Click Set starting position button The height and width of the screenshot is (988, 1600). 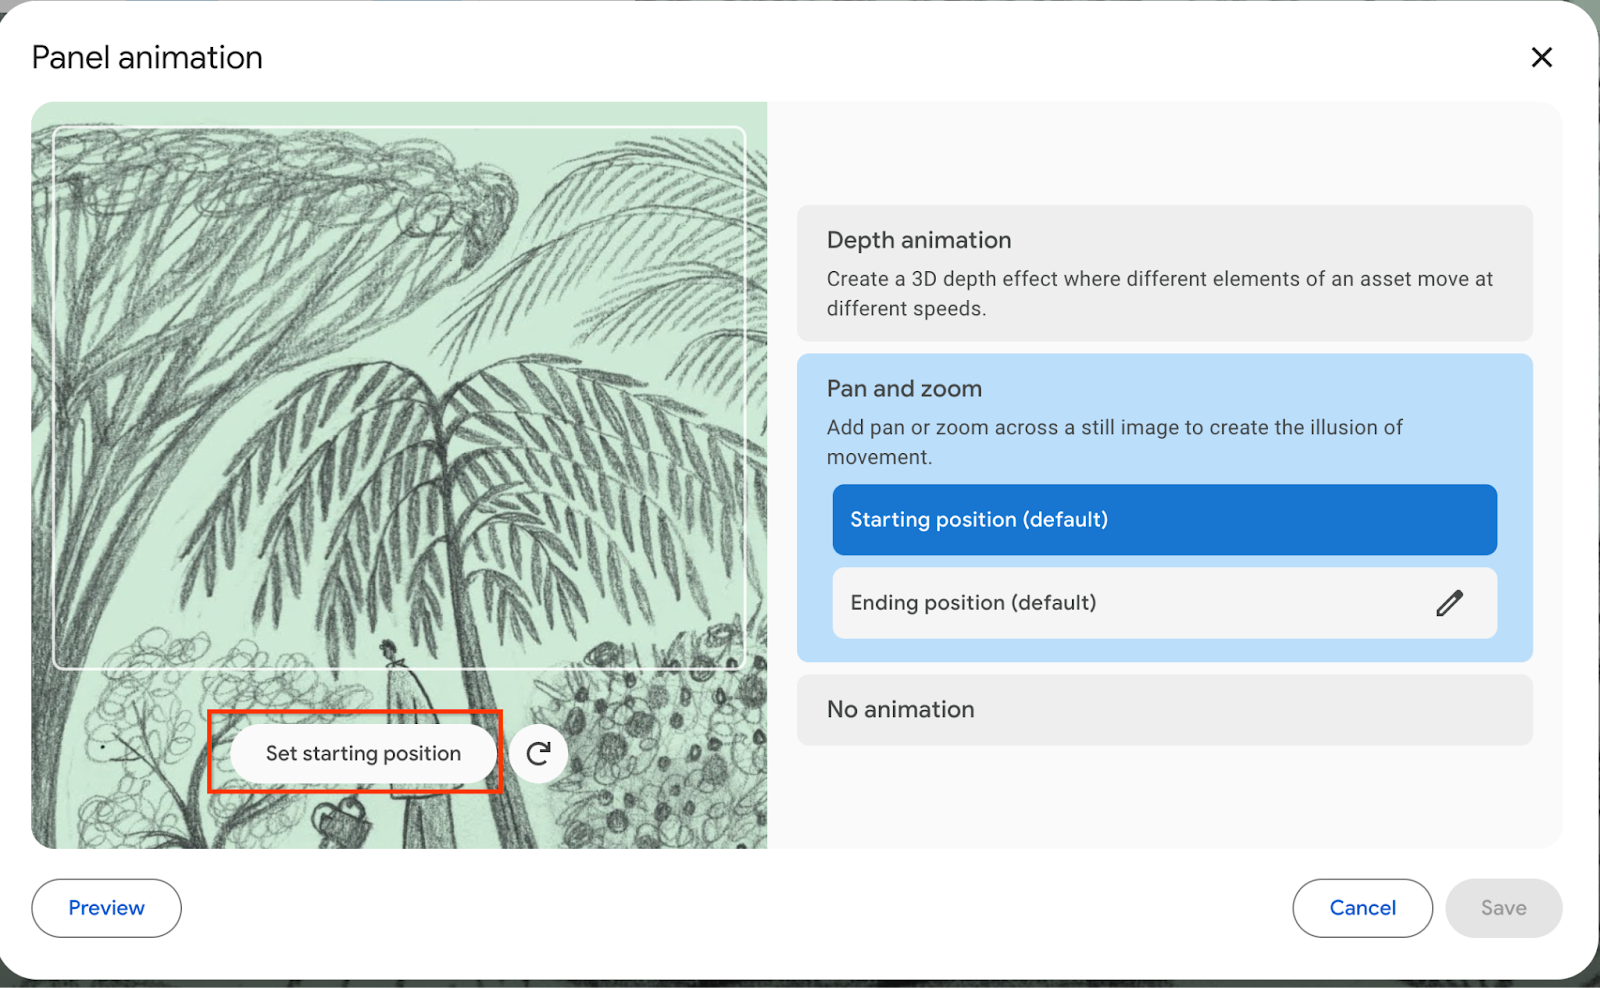(x=363, y=753)
